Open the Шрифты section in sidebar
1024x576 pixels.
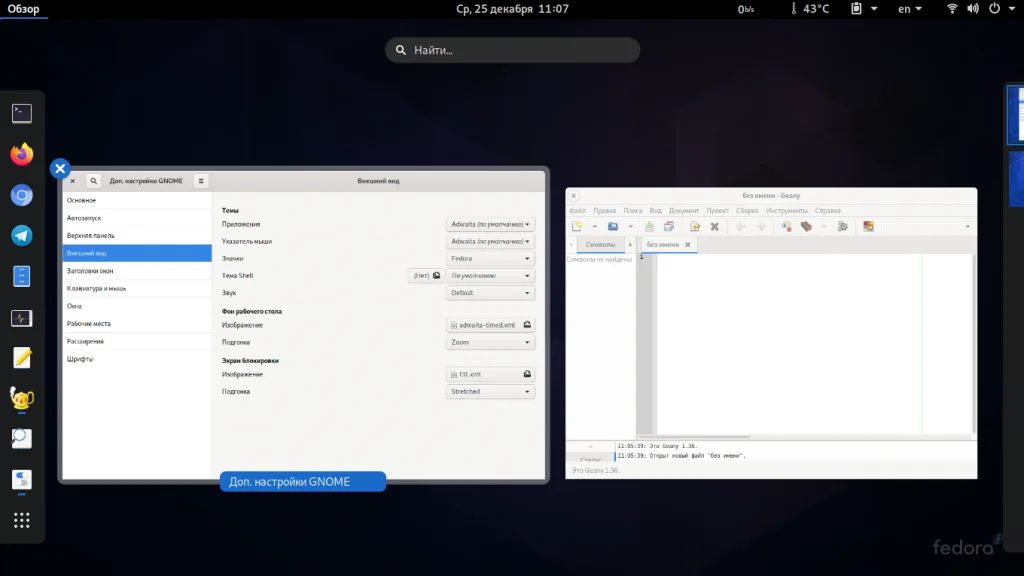tap(80, 358)
